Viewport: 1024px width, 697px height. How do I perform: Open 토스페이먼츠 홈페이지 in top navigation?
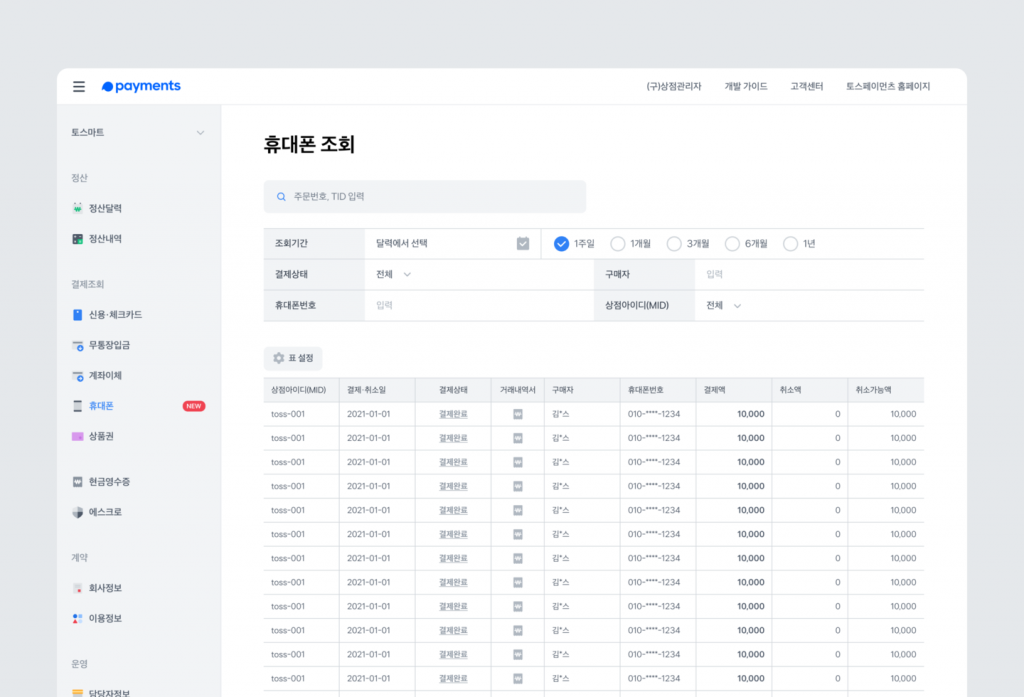coord(888,86)
